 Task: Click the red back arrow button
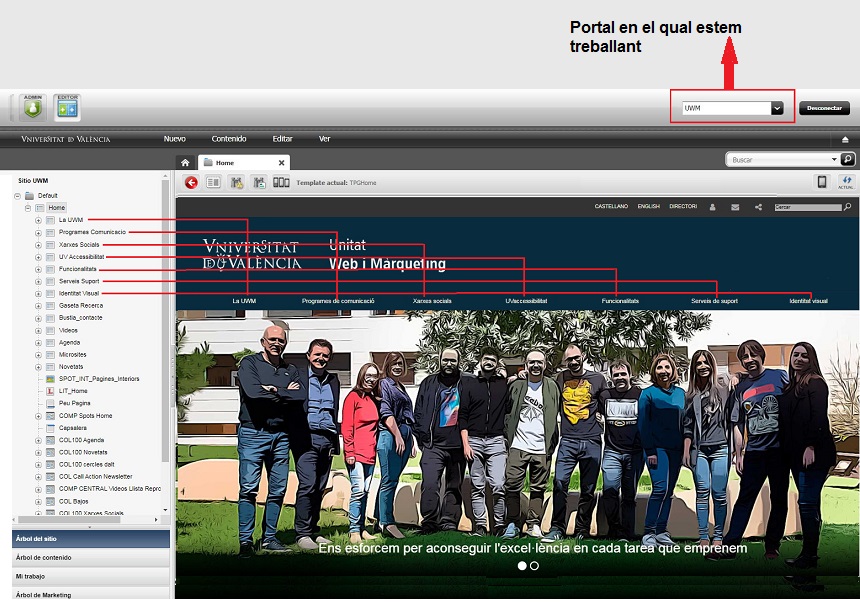coord(191,182)
